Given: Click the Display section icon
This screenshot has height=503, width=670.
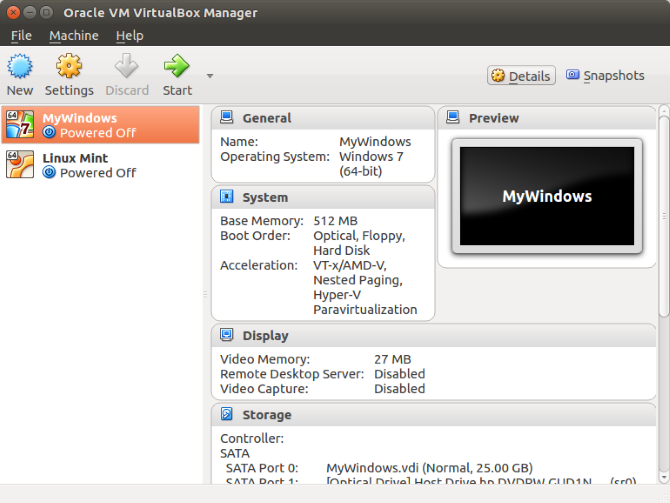Looking at the screenshot, I should (x=227, y=336).
